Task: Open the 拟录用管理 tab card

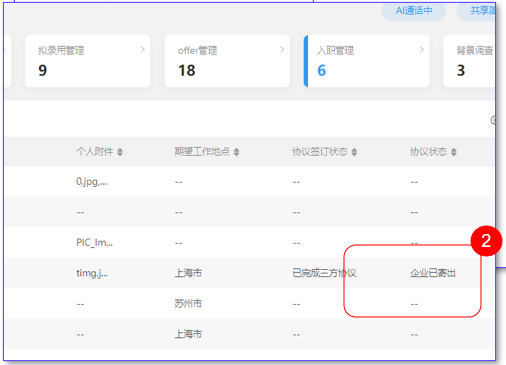Action: click(88, 61)
